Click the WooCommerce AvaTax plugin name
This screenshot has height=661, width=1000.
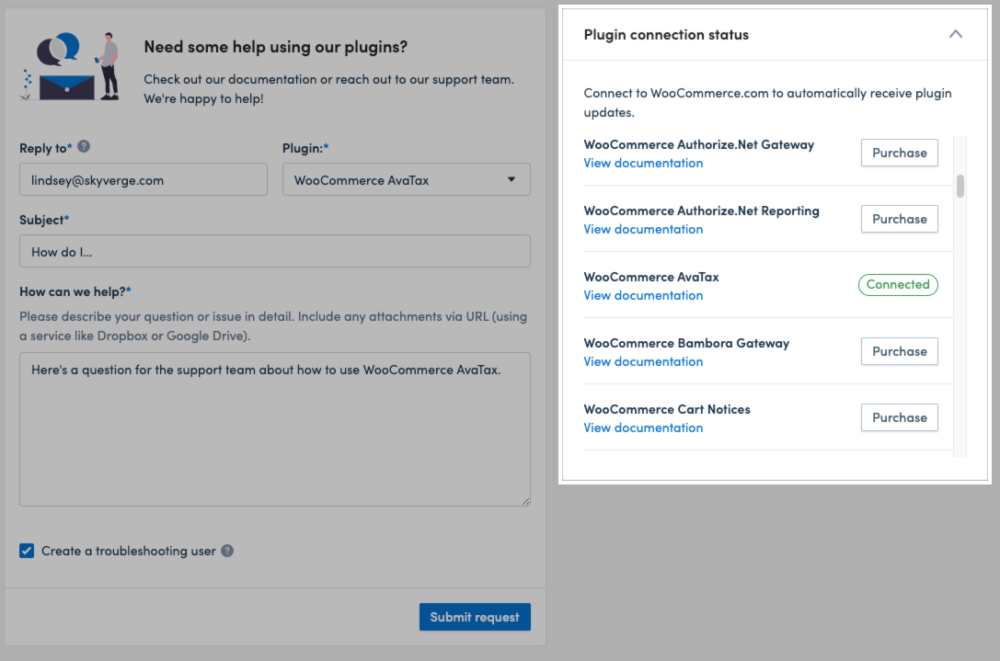tap(651, 277)
